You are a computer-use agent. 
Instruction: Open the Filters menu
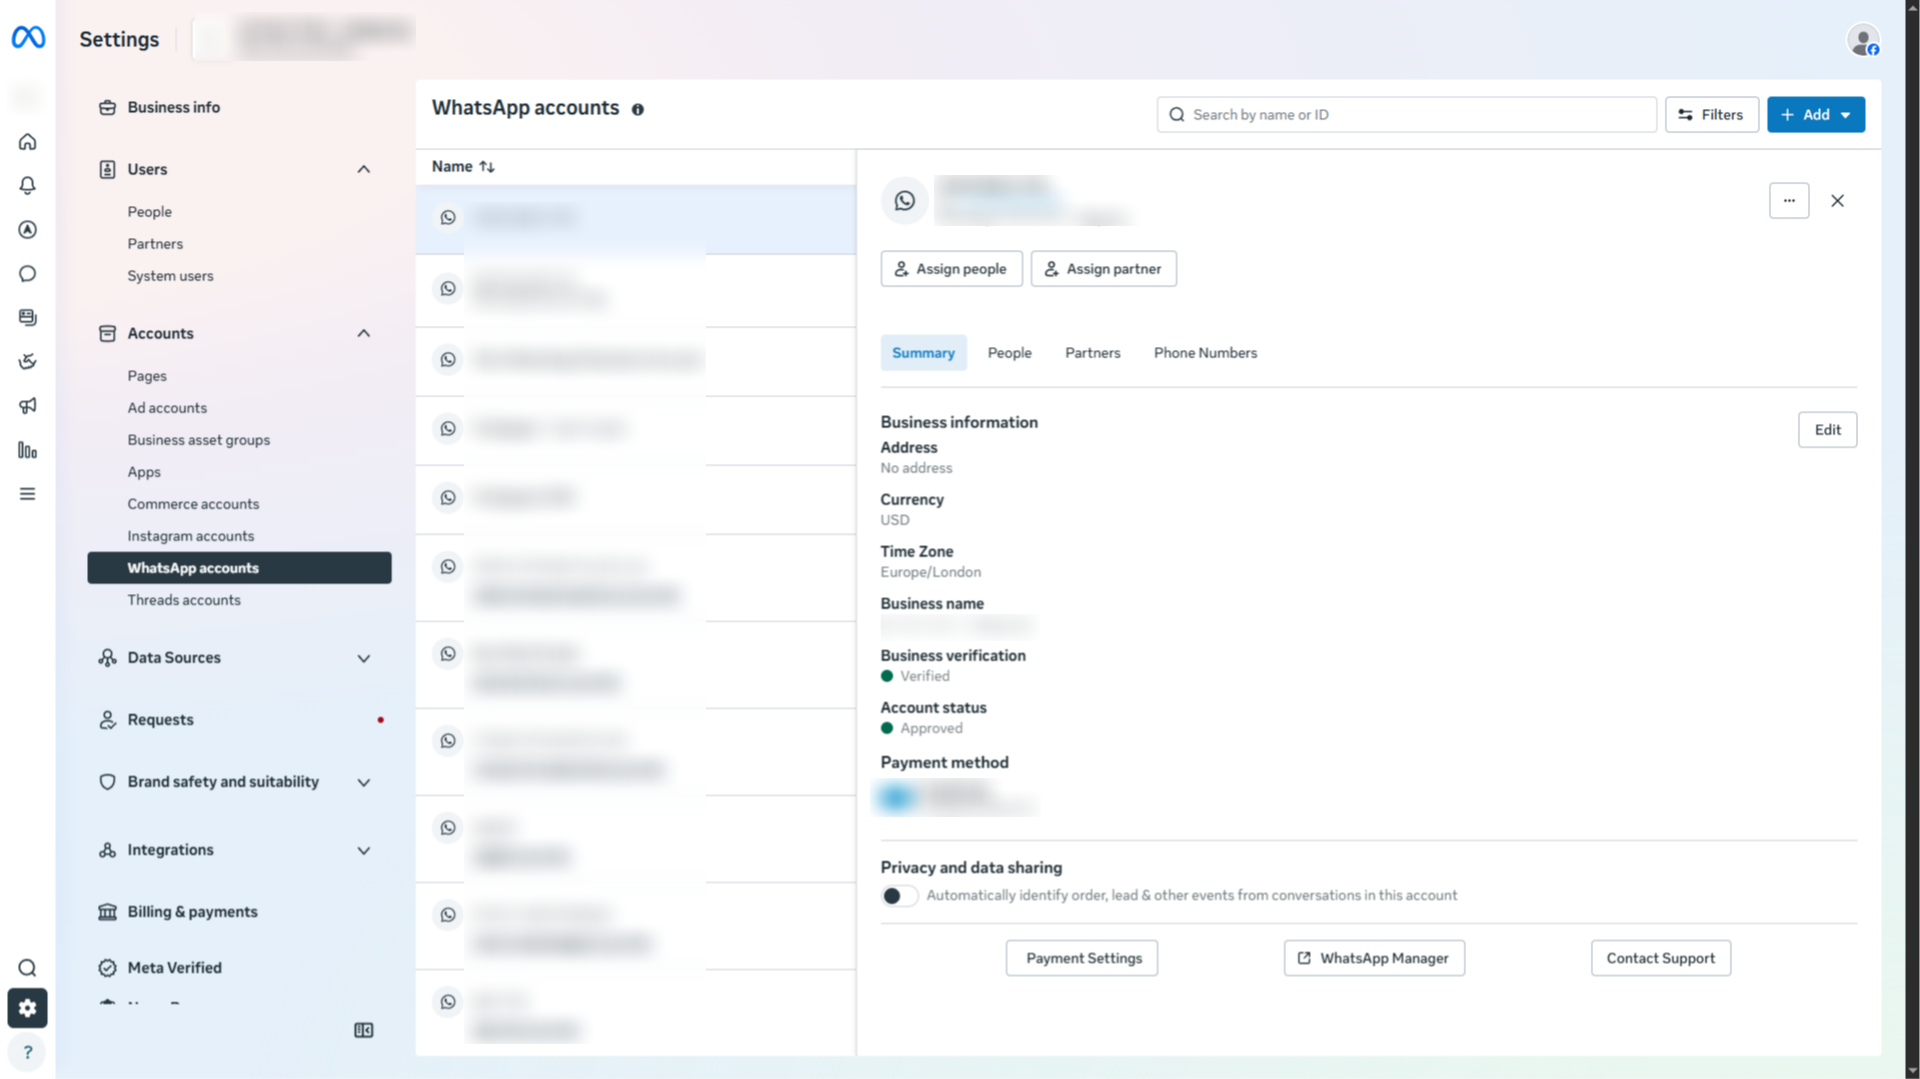pyautogui.click(x=1711, y=115)
